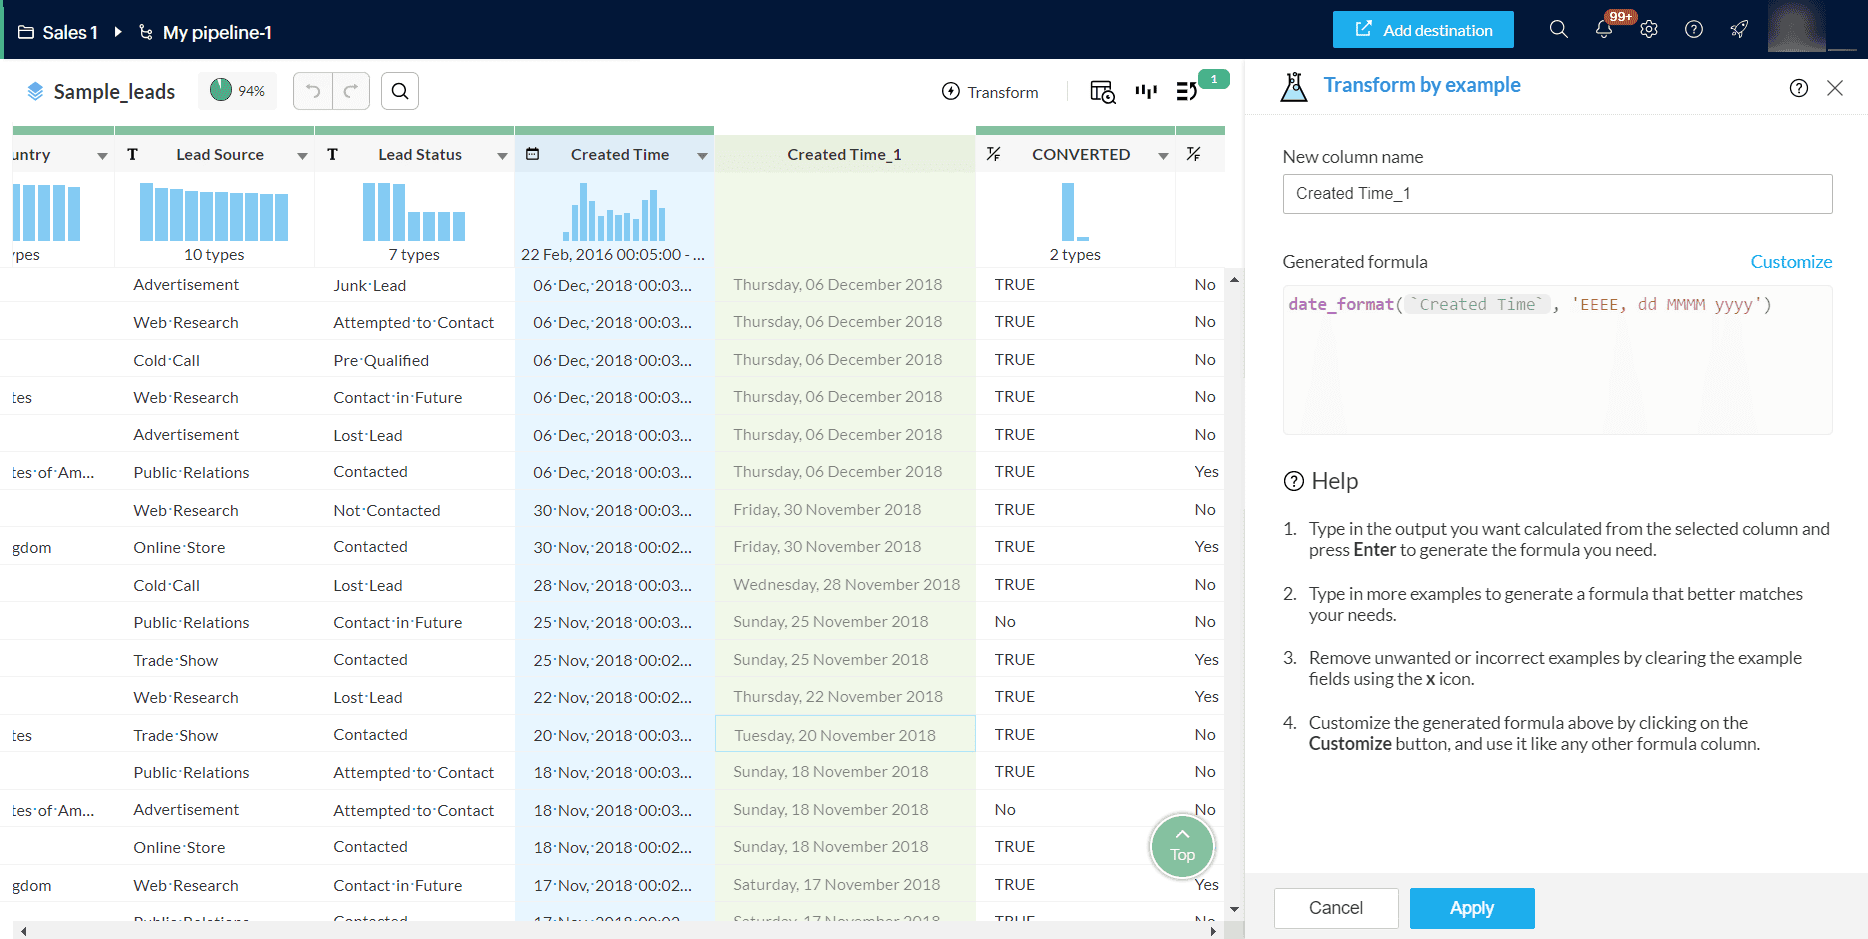
Task: Expand the CONVERTED column dropdown
Action: [1163, 156]
